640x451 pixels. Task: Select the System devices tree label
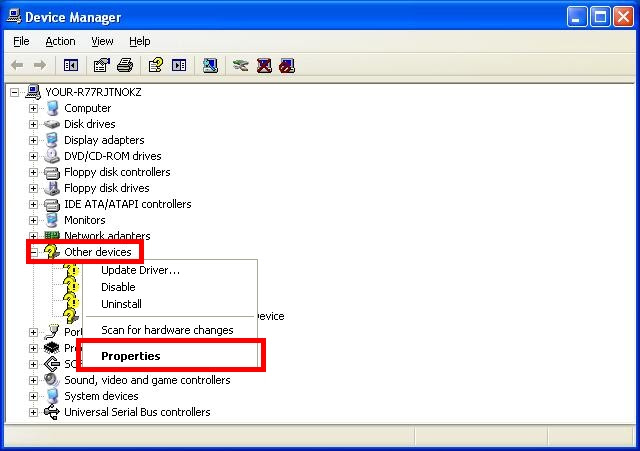(x=101, y=396)
